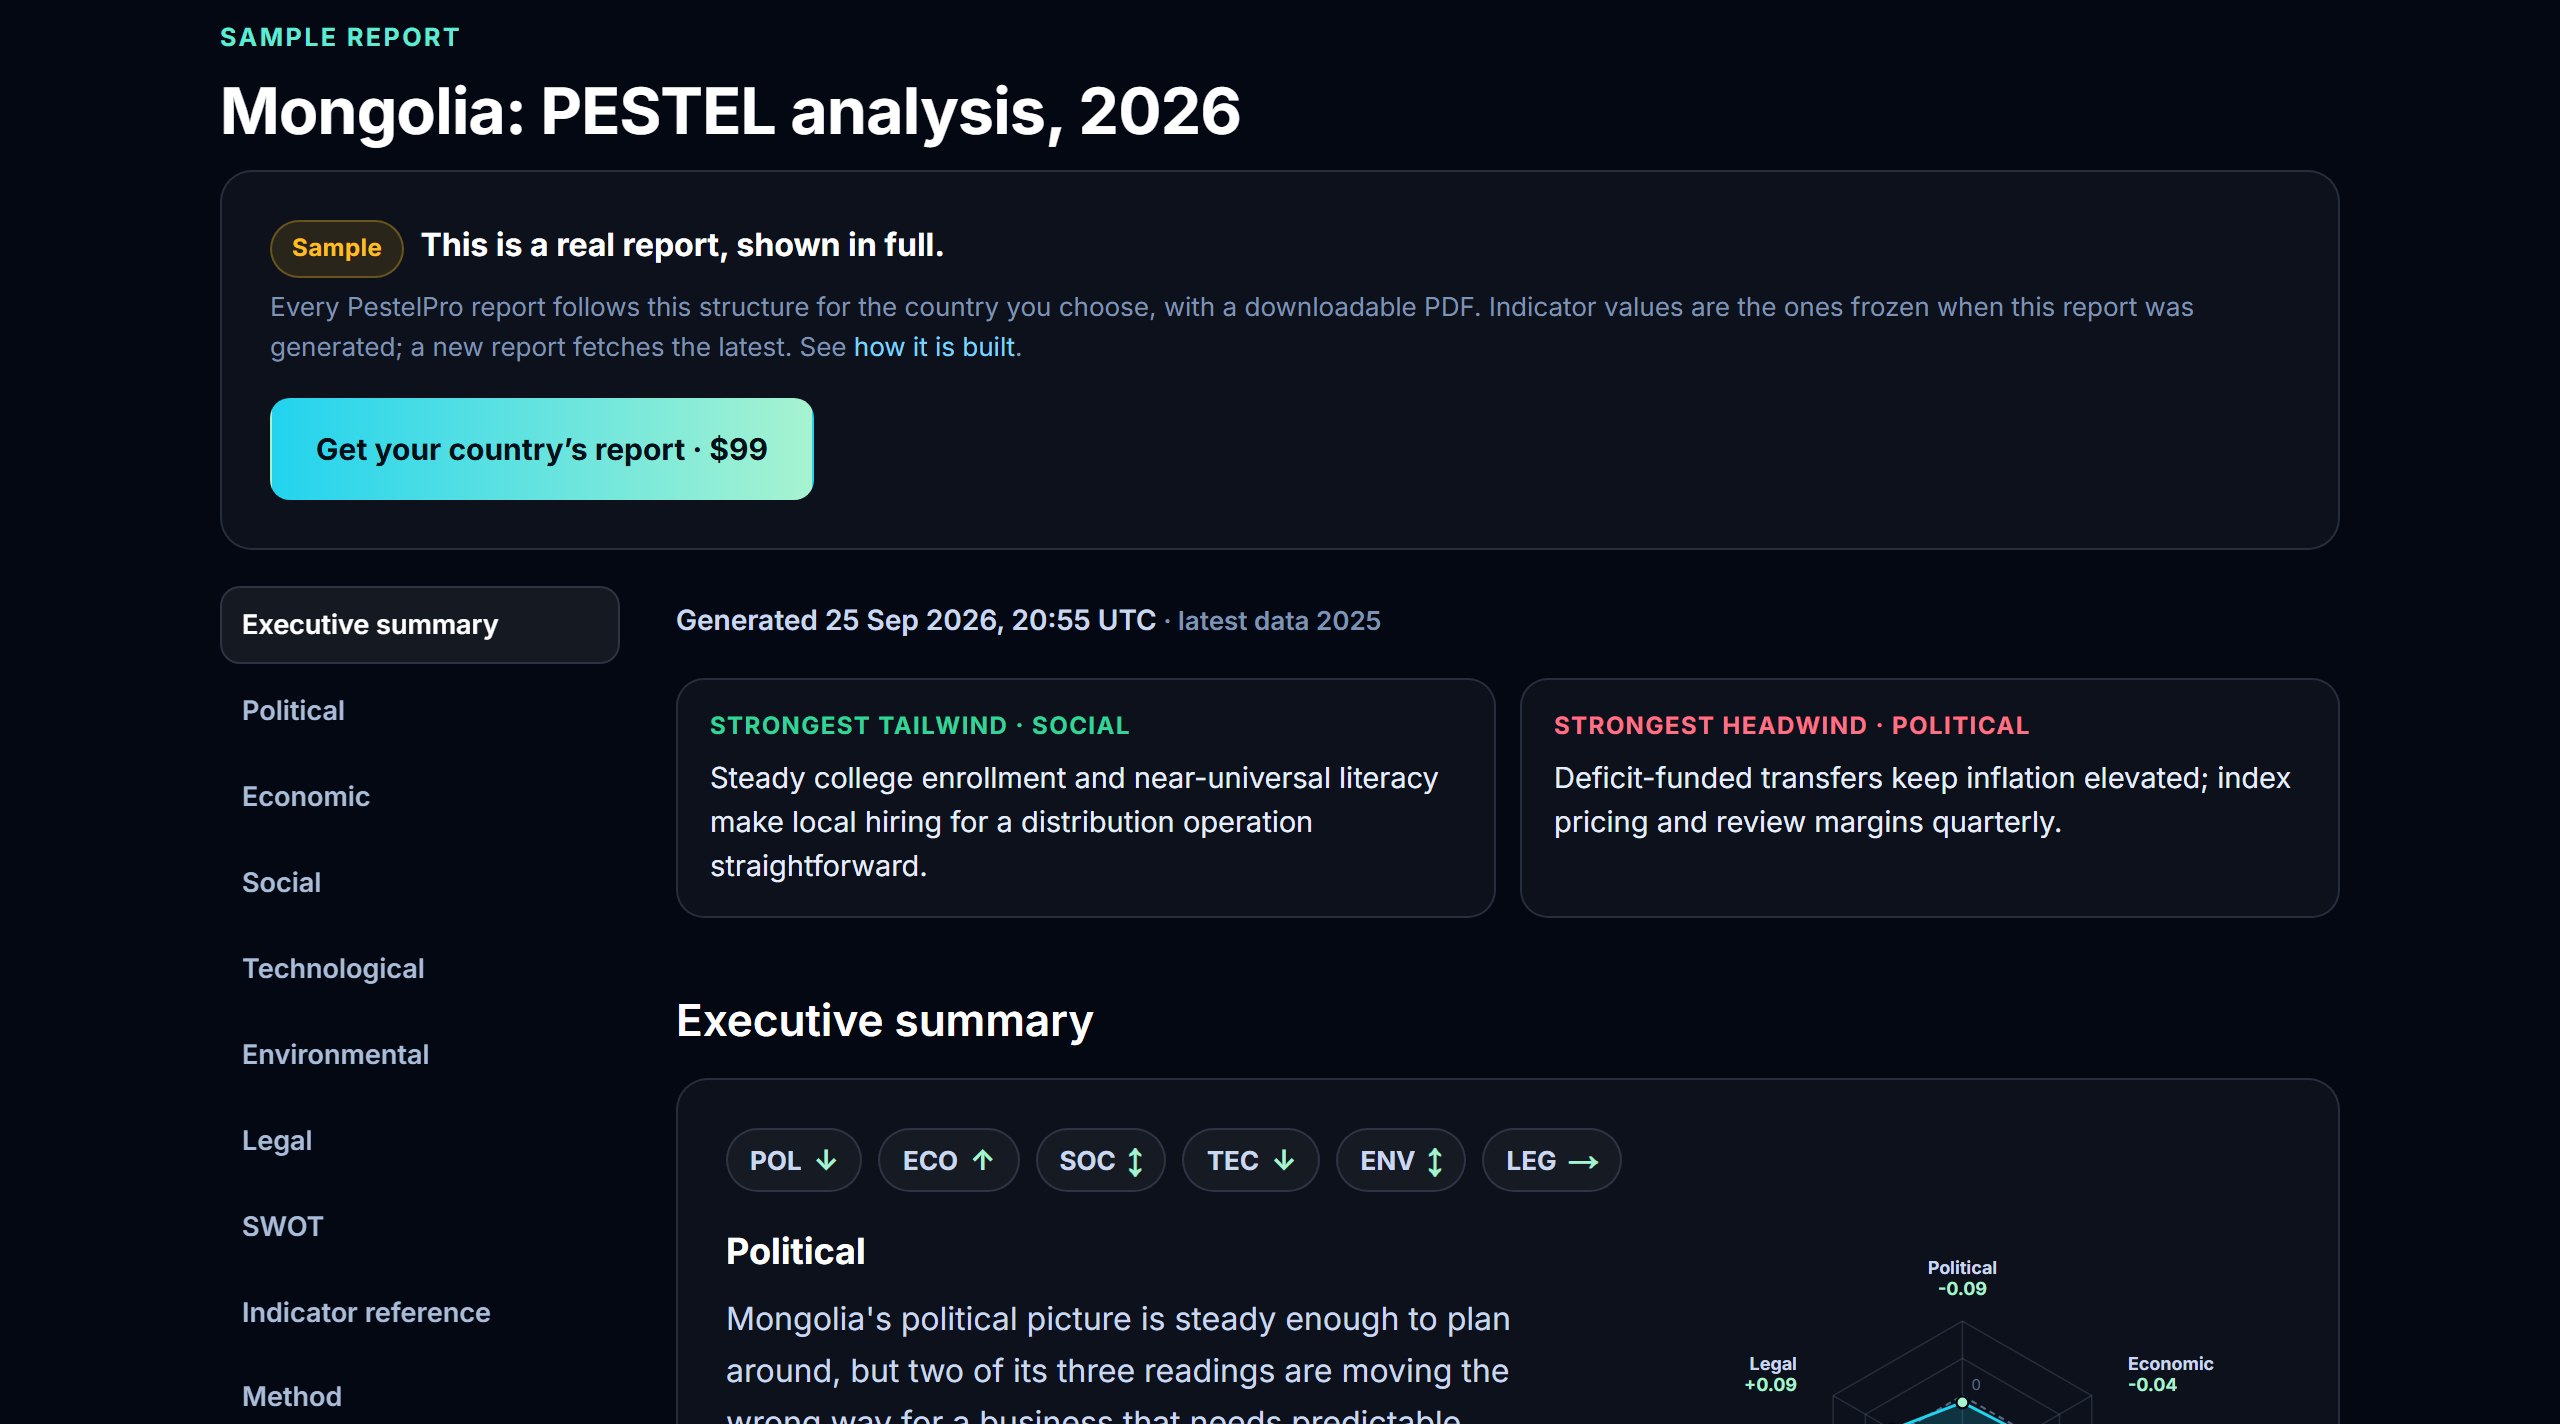This screenshot has height=1424, width=2560.
Task: Click the yellow Sample badge
Action: pyautogui.click(x=337, y=248)
